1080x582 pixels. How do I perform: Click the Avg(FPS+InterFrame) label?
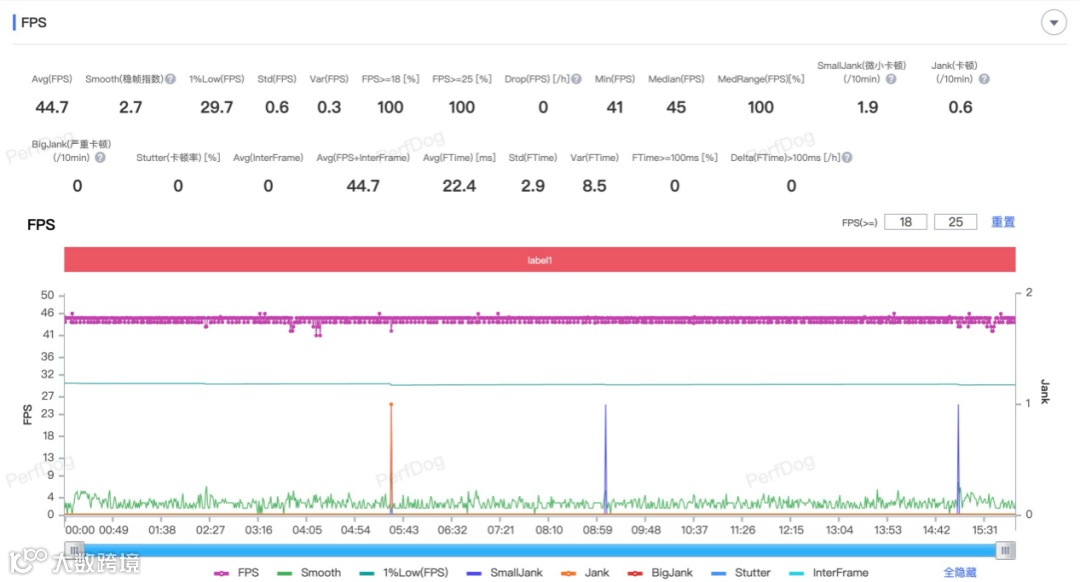[x=363, y=158]
